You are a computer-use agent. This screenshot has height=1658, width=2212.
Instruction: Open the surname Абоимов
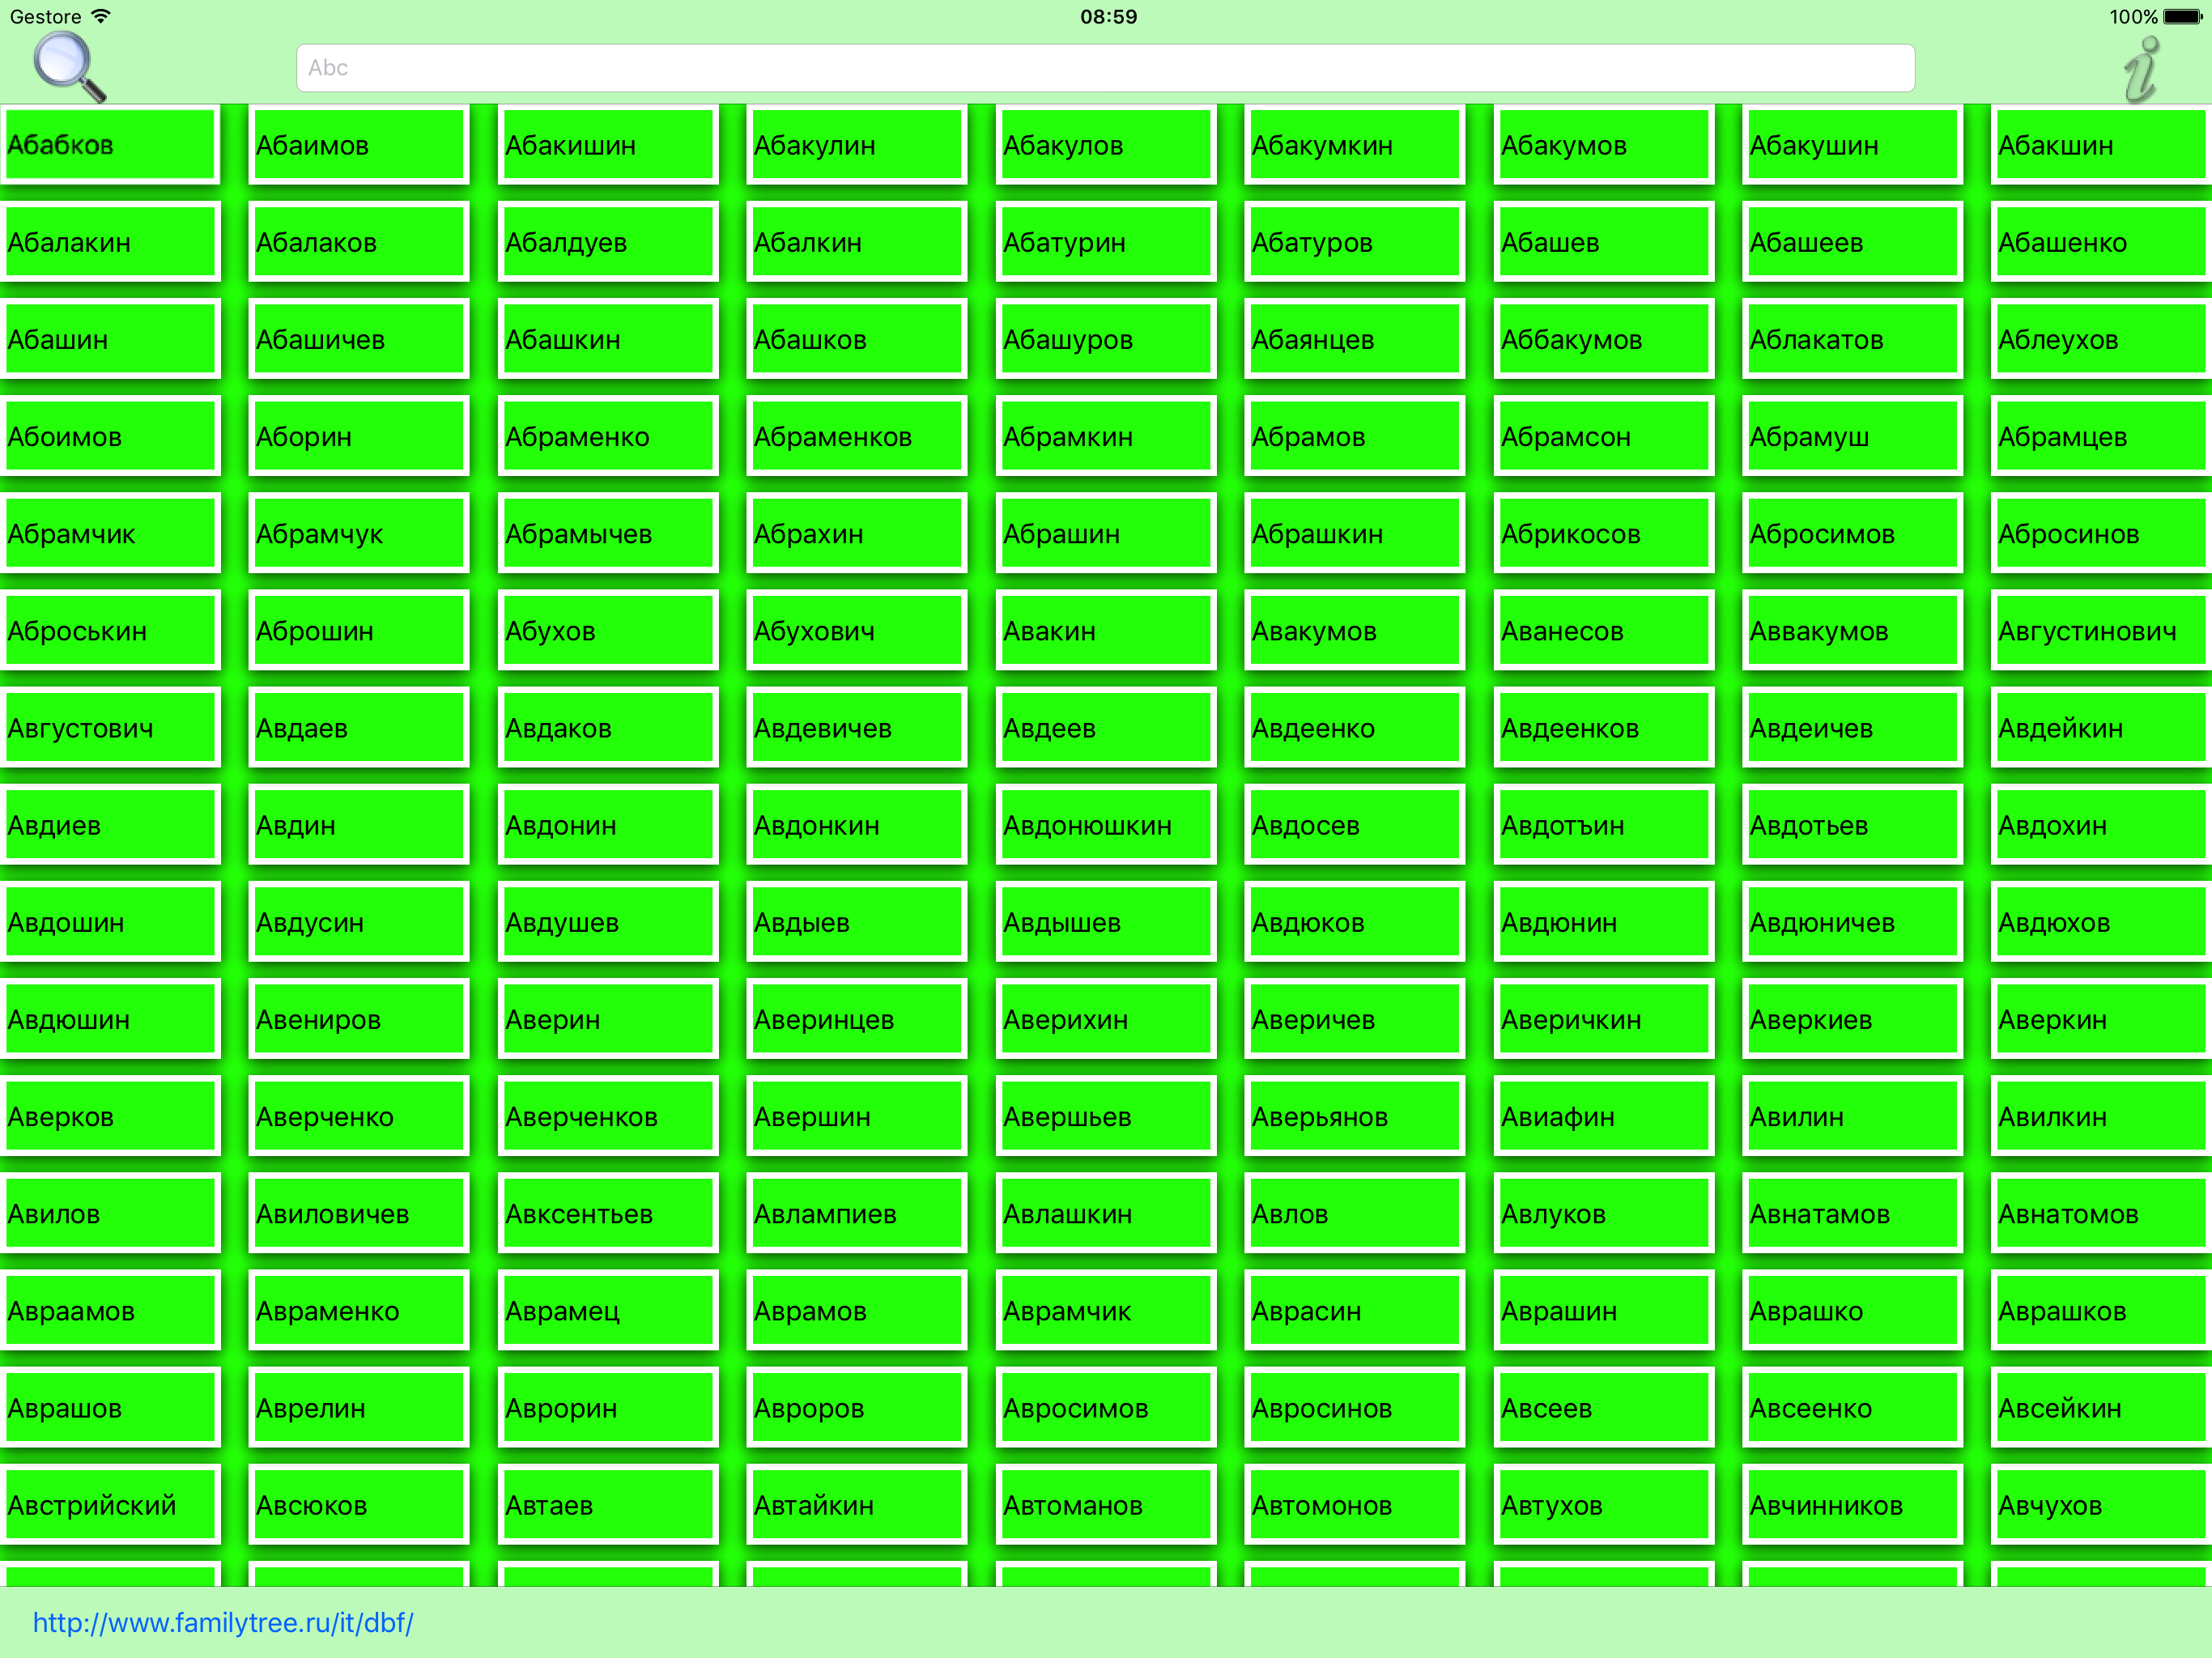pyautogui.click(x=110, y=436)
